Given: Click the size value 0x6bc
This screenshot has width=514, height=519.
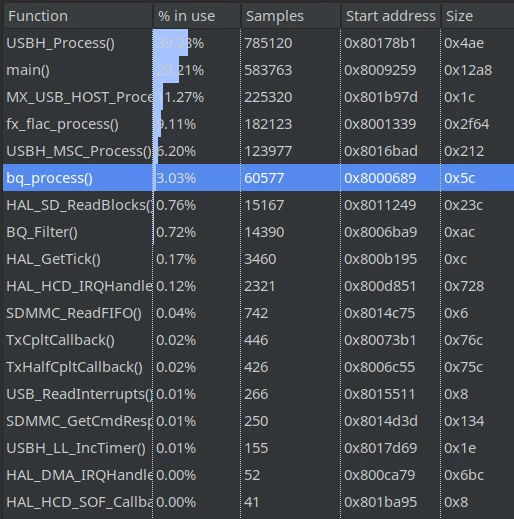Looking at the screenshot, I should (464, 475).
